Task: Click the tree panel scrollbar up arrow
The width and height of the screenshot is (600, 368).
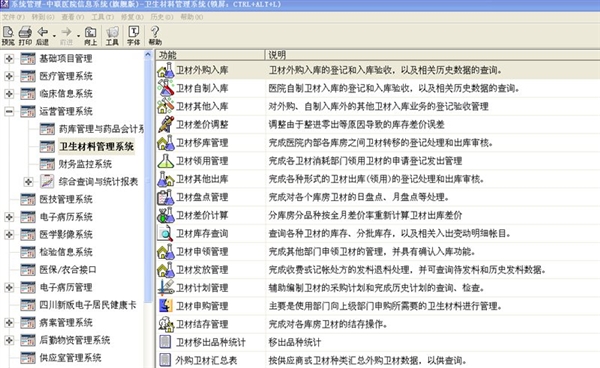Action: [x=148, y=55]
